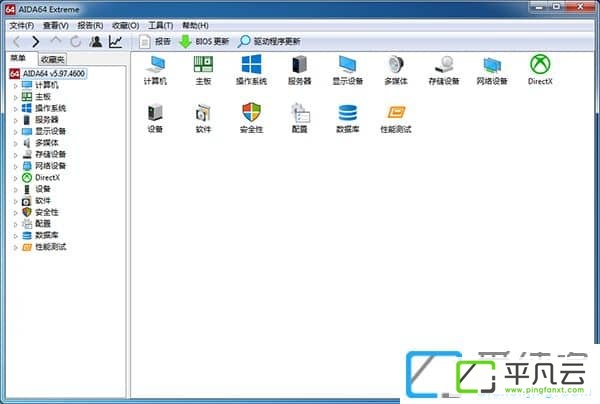This screenshot has width=600, height=404.
Task: Click the 驱动程序更新 toolbar button
Action: click(269, 41)
